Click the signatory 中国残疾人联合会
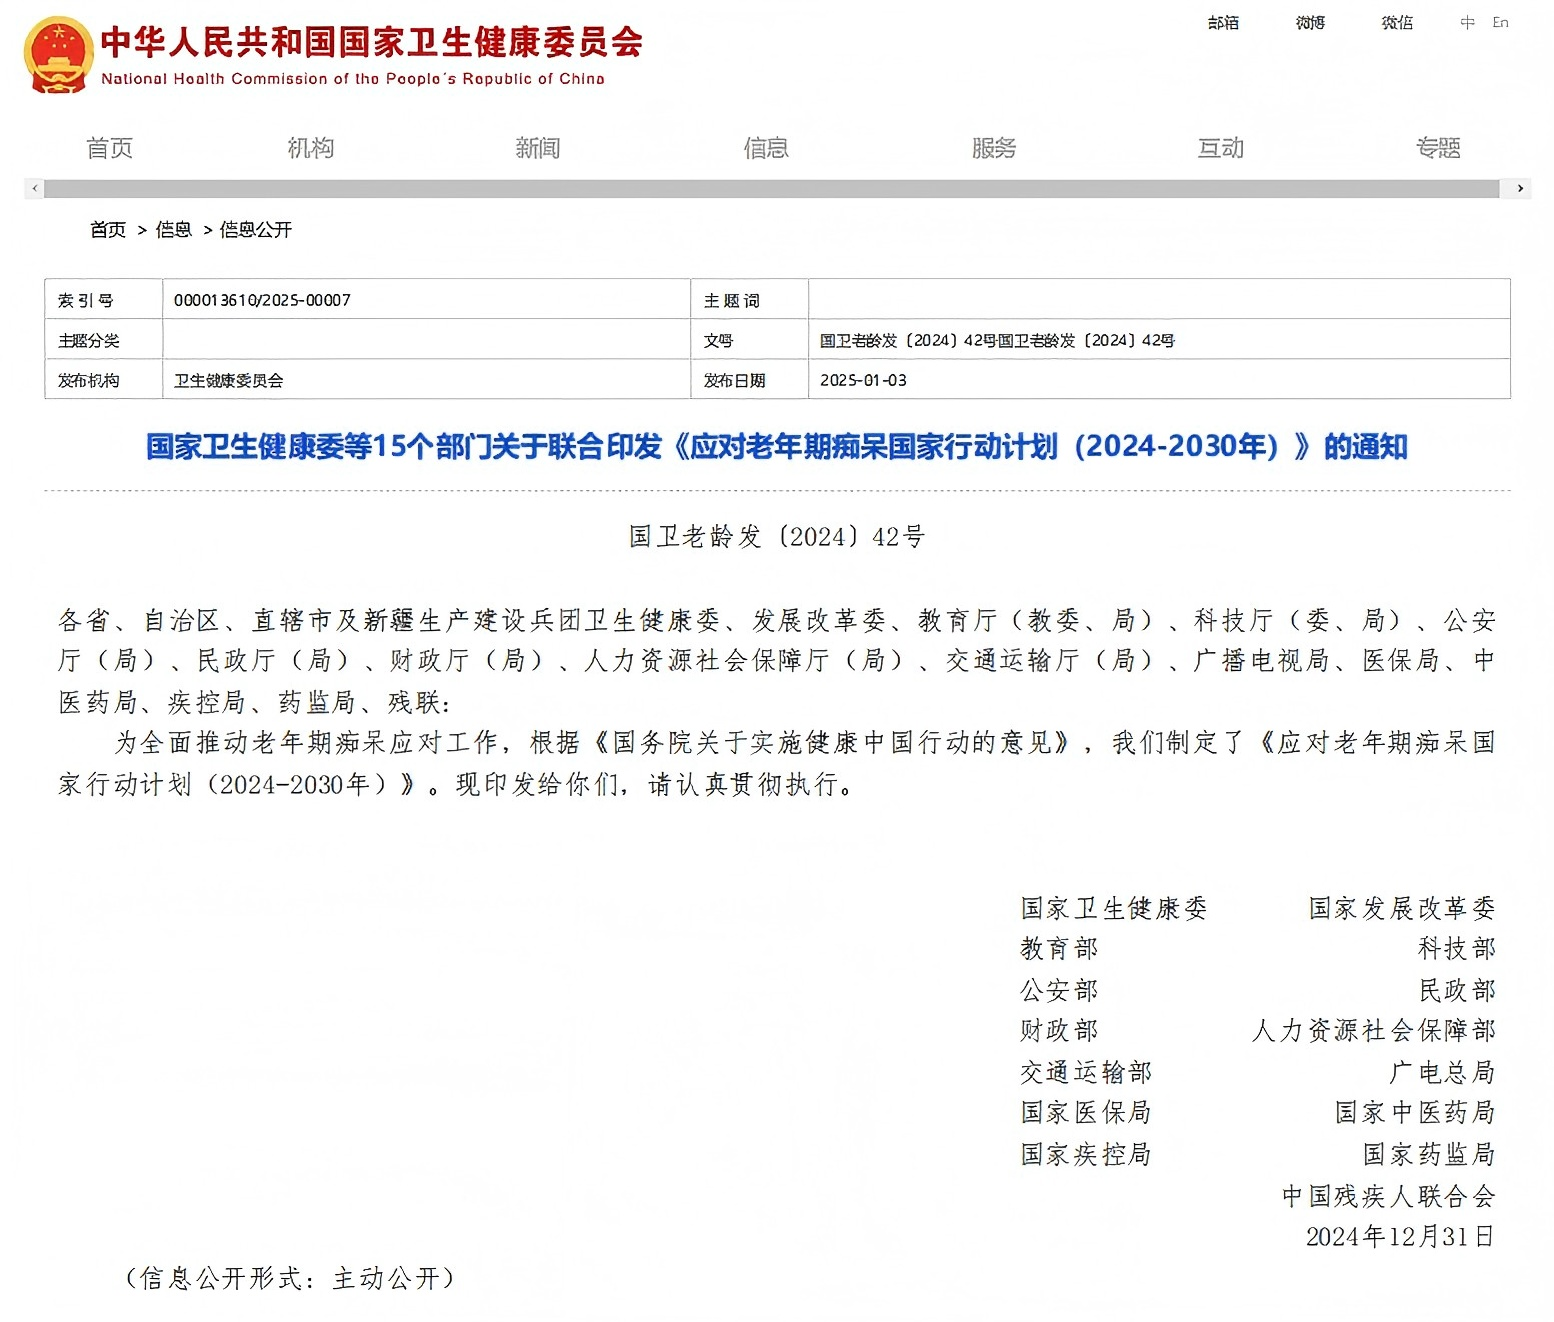 (1389, 1197)
